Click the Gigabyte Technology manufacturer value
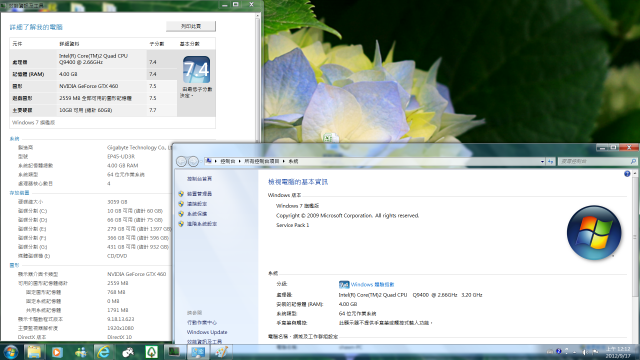Viewport: 640px width, 360px height. 140,147
